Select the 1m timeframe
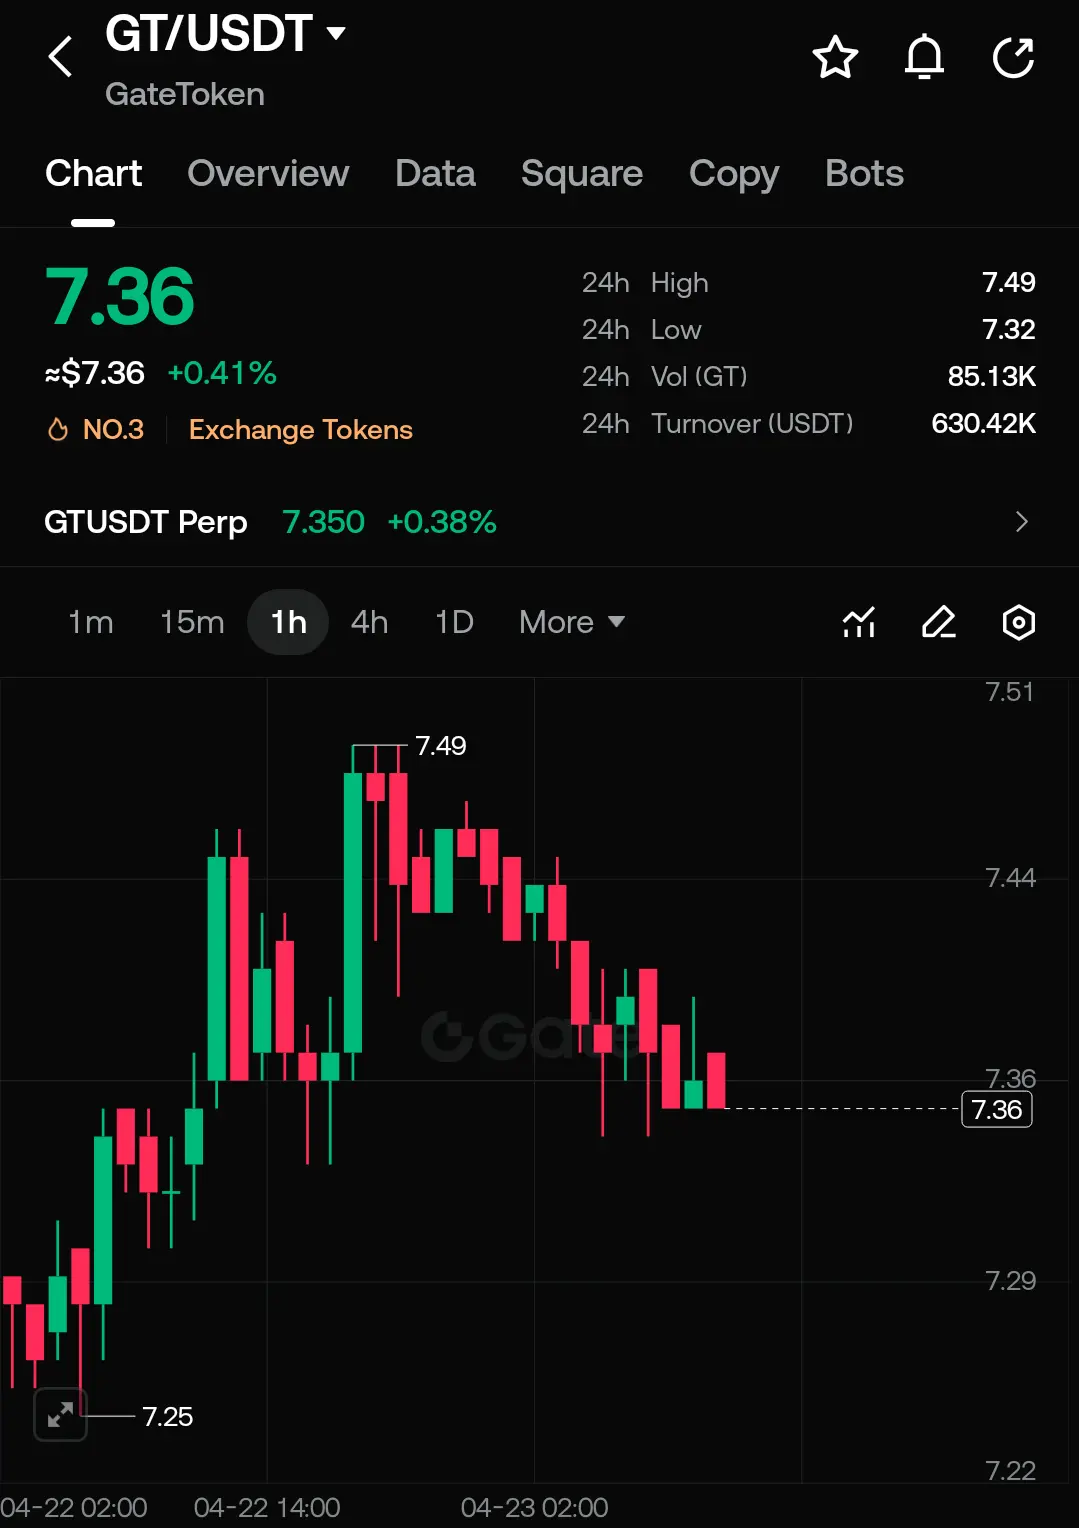This screenshot has width=1079, height=1528. point(90,622)
